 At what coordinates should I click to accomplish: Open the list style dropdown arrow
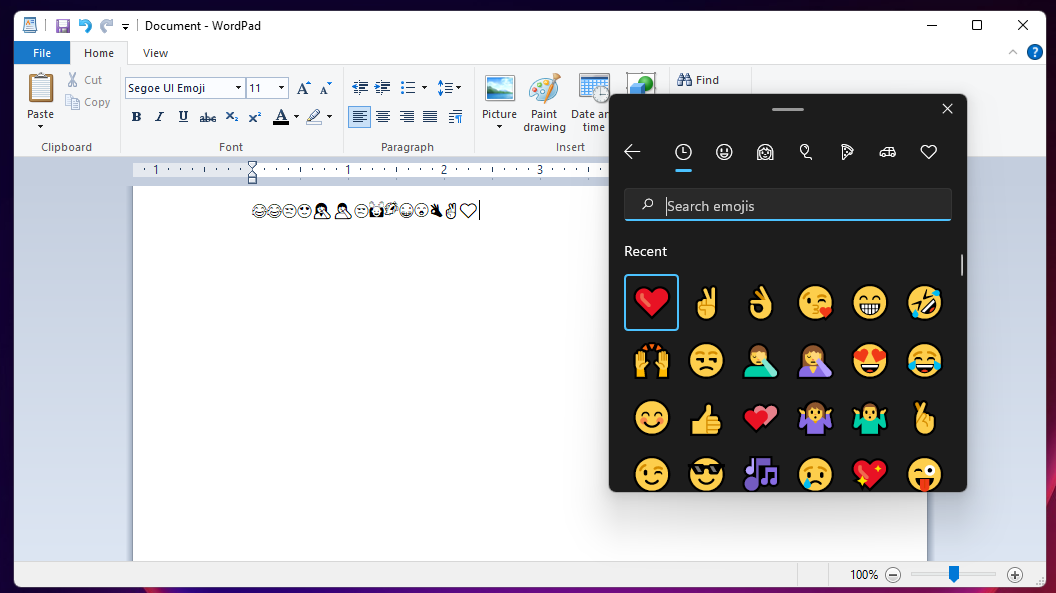[424, 88]
